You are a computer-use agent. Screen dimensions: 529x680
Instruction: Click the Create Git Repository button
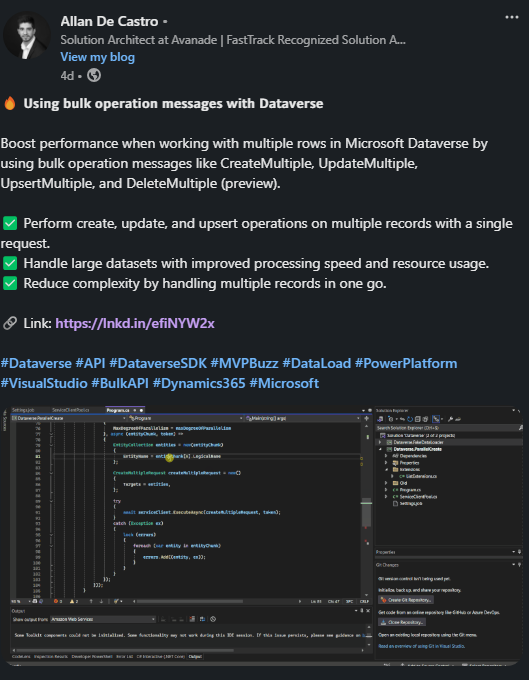pos(406,600)
